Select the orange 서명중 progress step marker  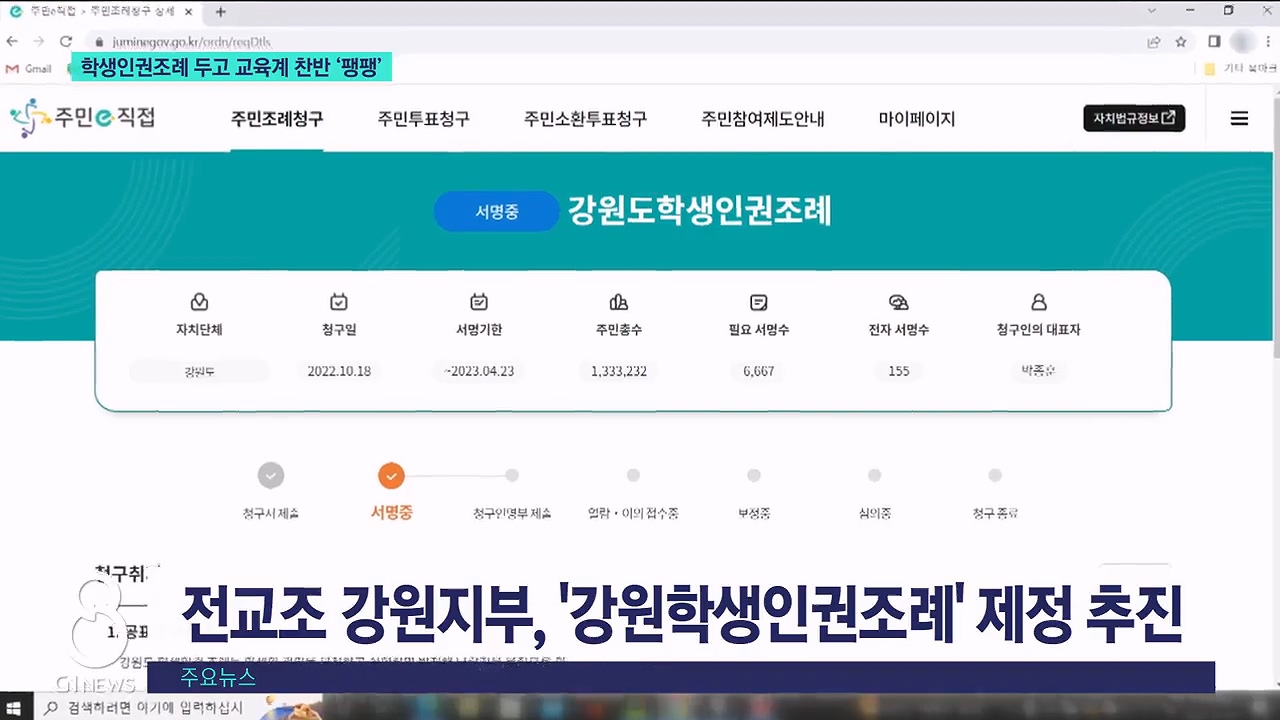pos(391,475)
